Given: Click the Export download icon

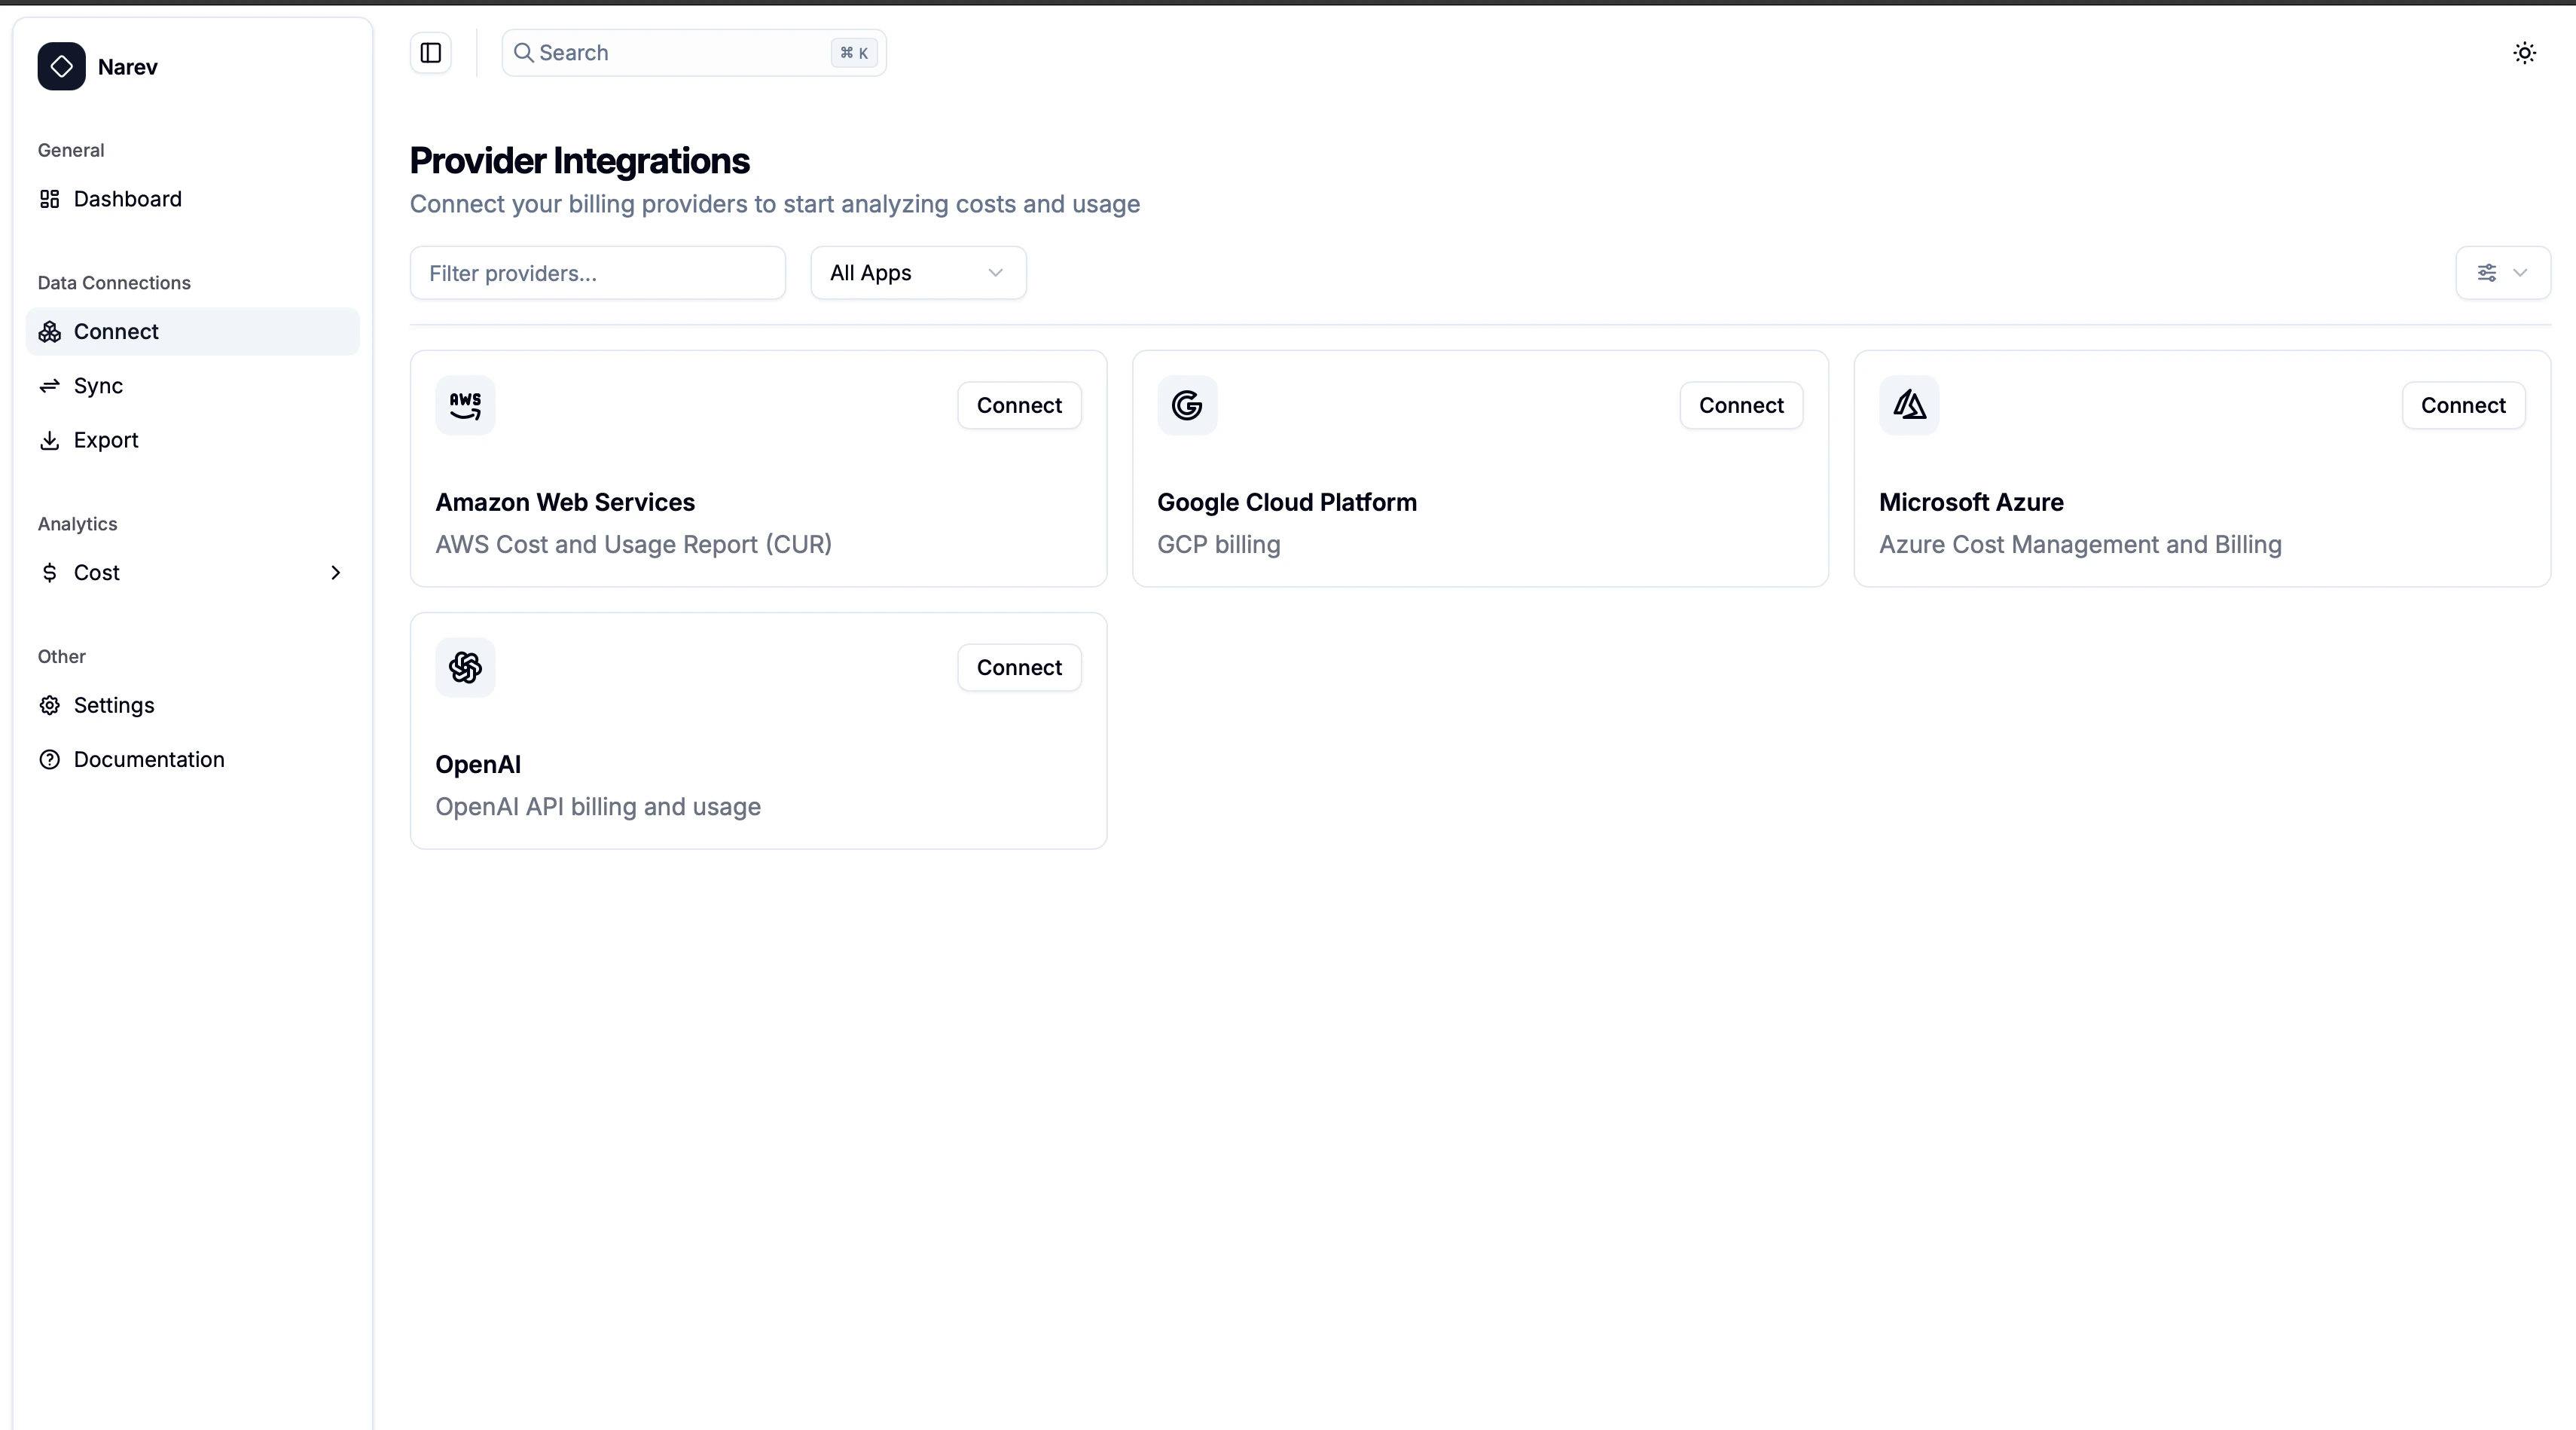Looking at the screenshot, I should 50,440.
